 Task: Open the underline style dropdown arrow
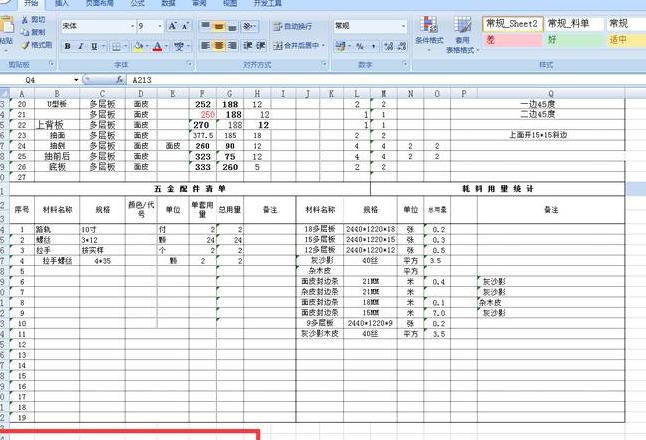click(103, 46)
